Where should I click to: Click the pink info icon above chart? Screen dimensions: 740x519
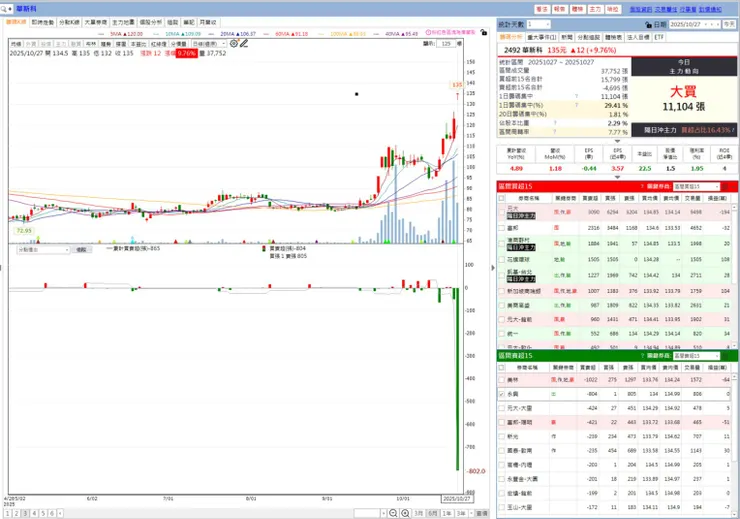tap(428, 33)
